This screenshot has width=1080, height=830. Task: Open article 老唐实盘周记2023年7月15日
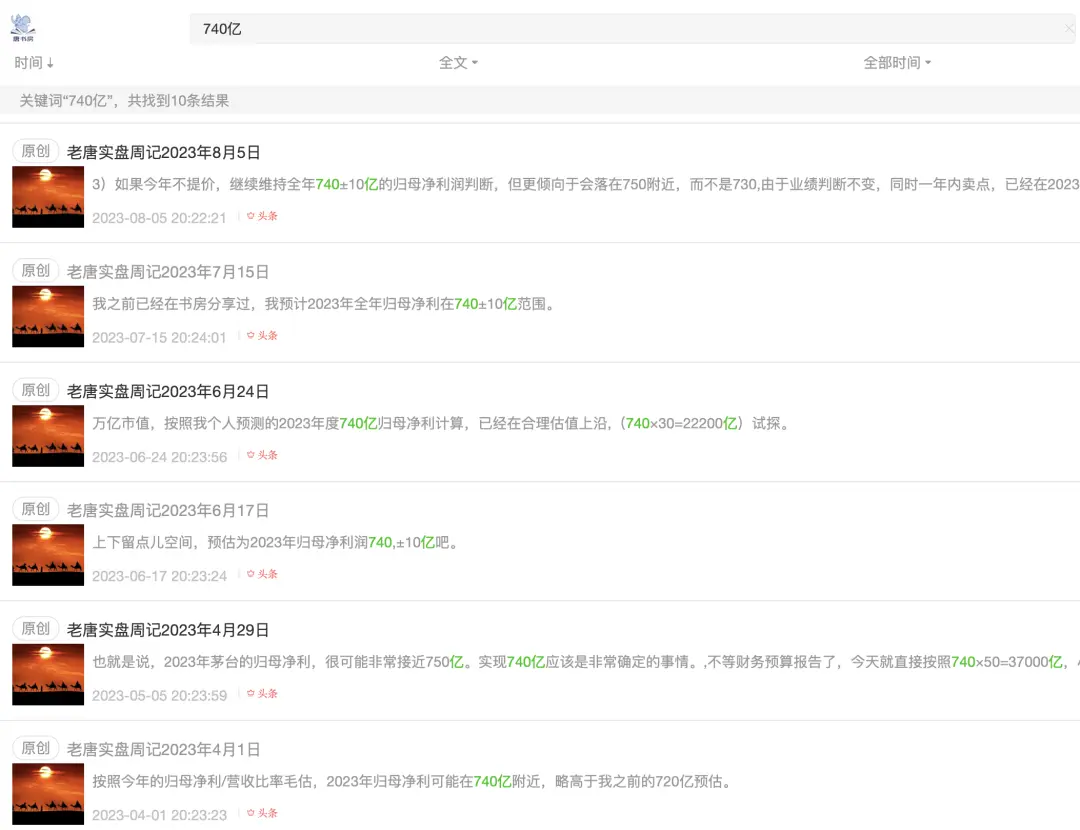click(168, 272)
